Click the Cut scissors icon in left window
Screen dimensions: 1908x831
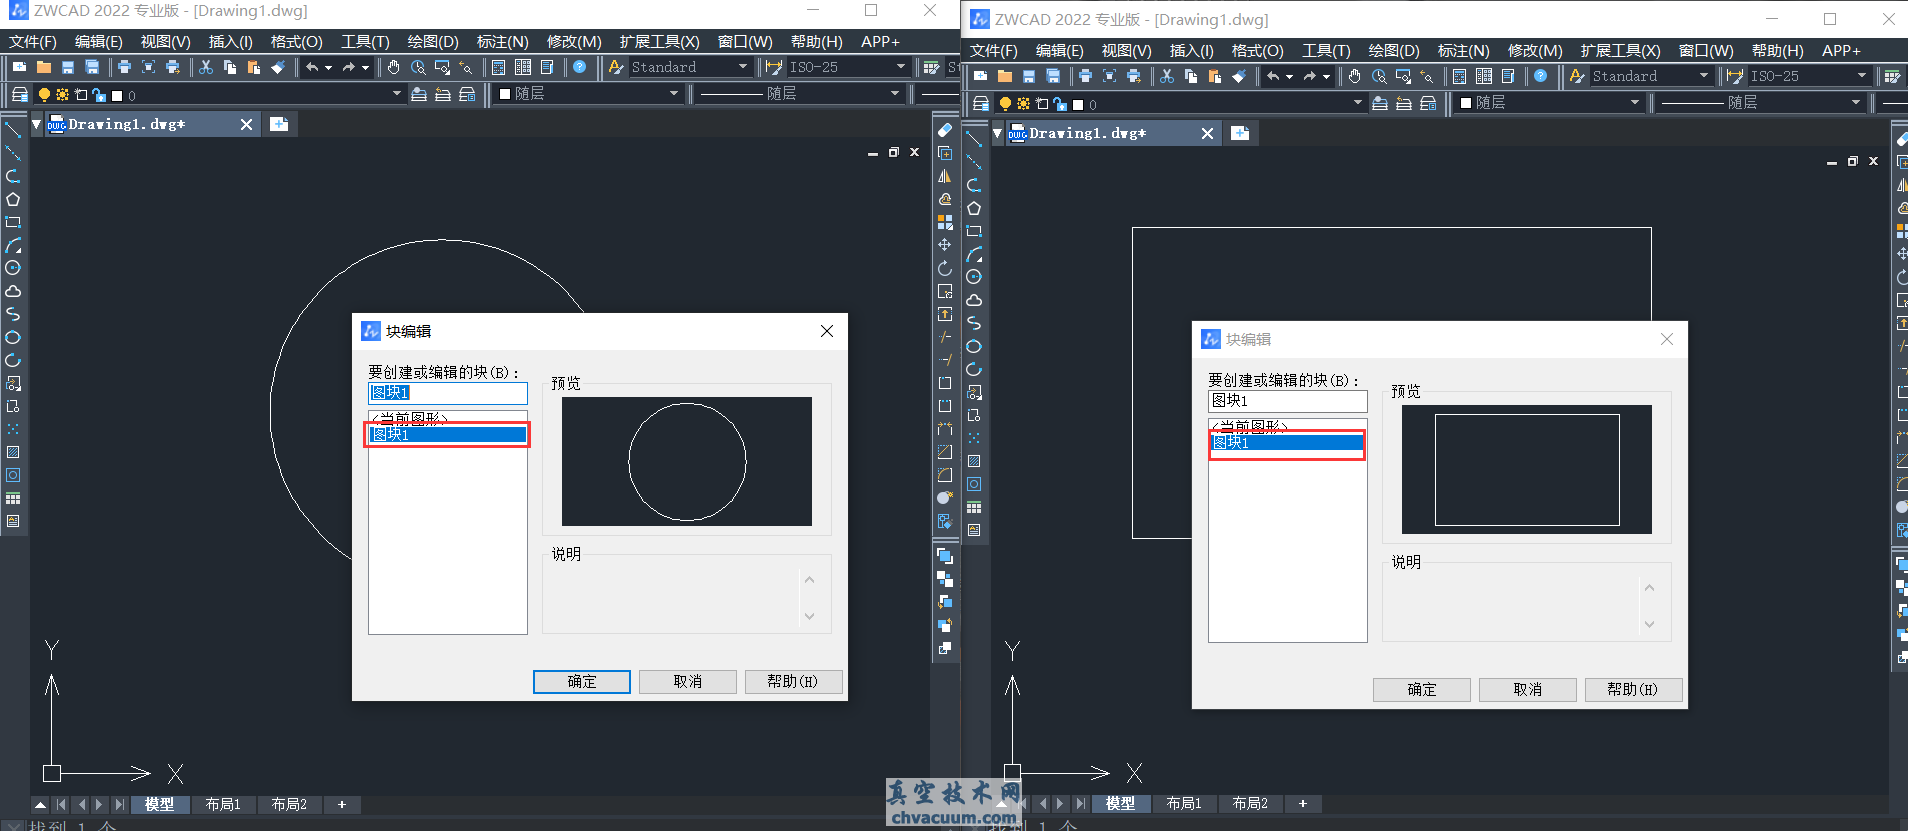click(206, 67)
